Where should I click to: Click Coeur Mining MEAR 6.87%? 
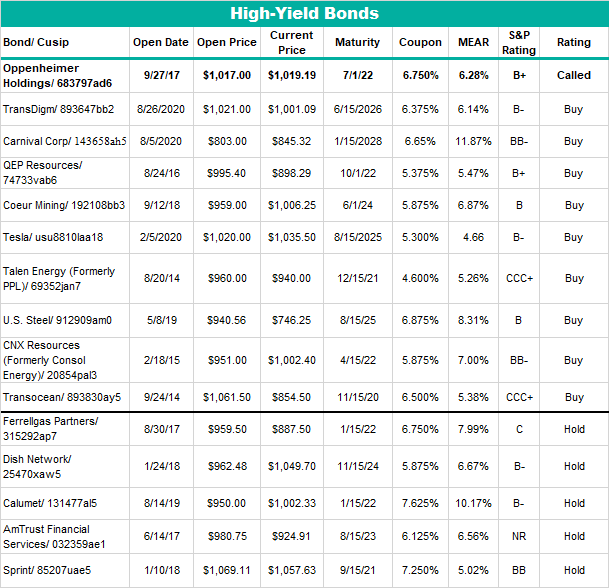[473, 205]
